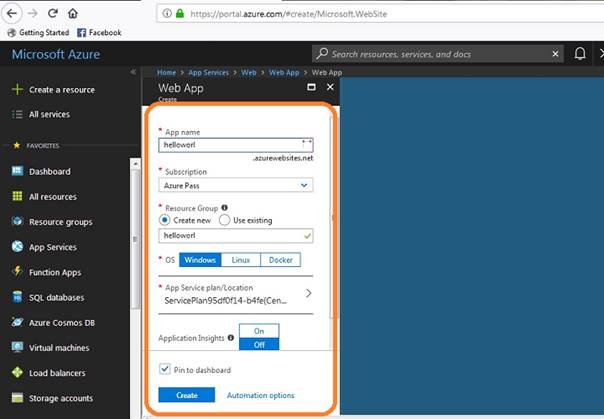Open Automation options link

click(x=260, y=396)
